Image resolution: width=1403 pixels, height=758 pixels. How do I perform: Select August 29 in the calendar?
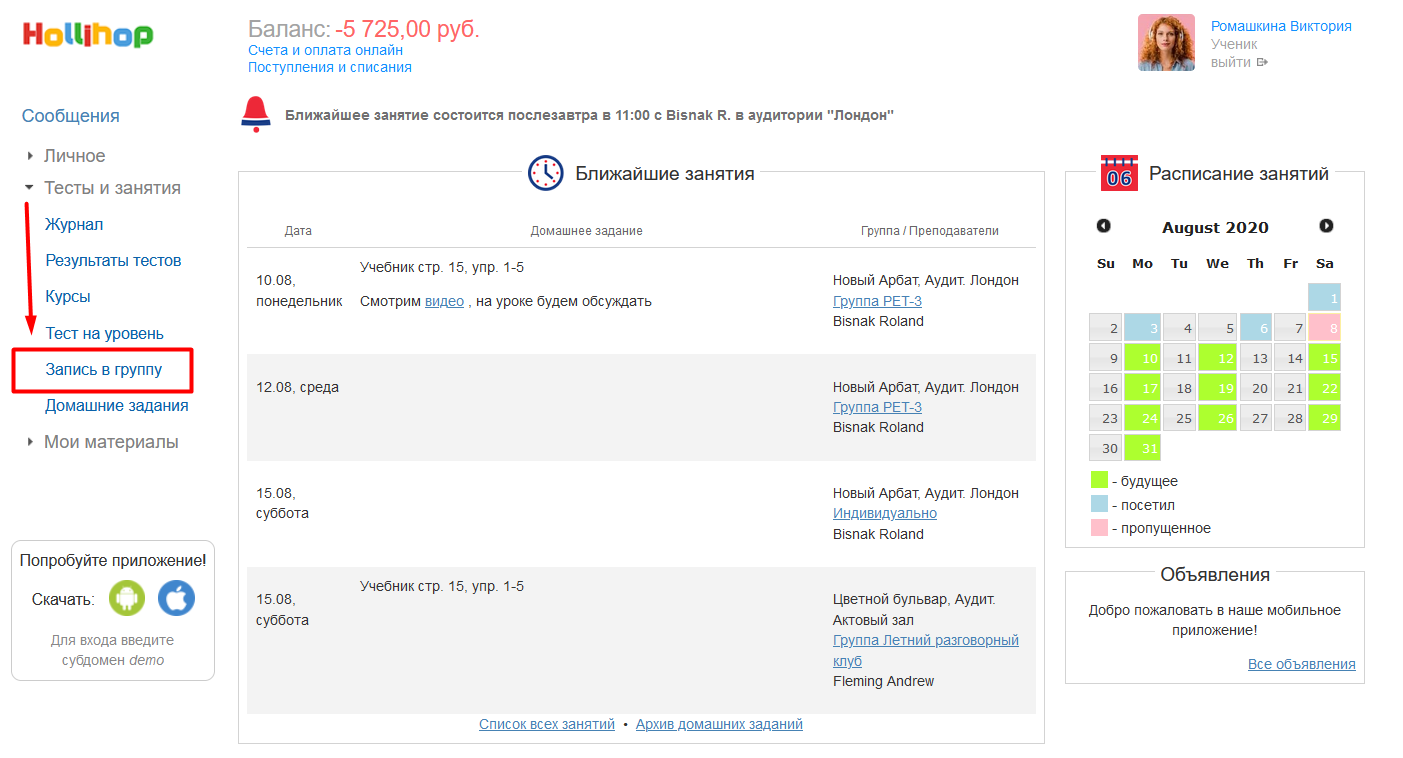point(1324,418)
